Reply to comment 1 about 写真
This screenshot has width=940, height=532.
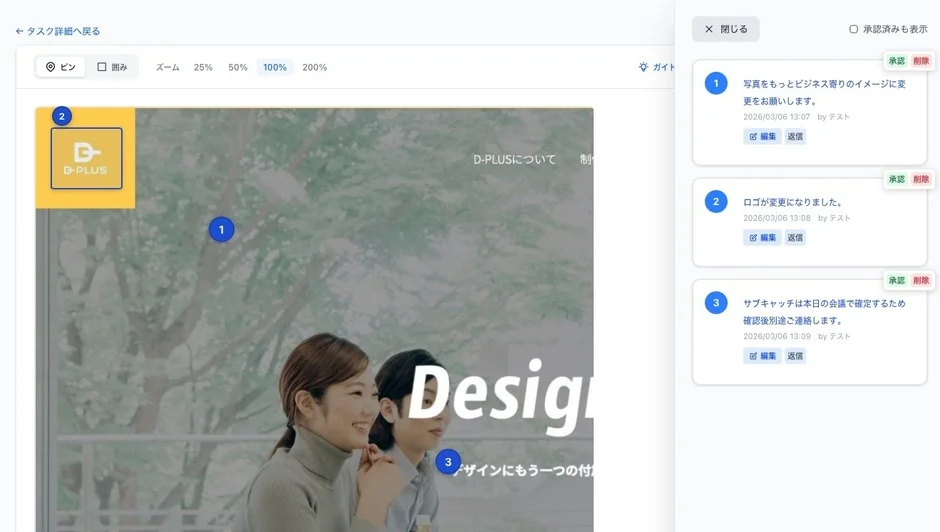[x=795, y=136]
